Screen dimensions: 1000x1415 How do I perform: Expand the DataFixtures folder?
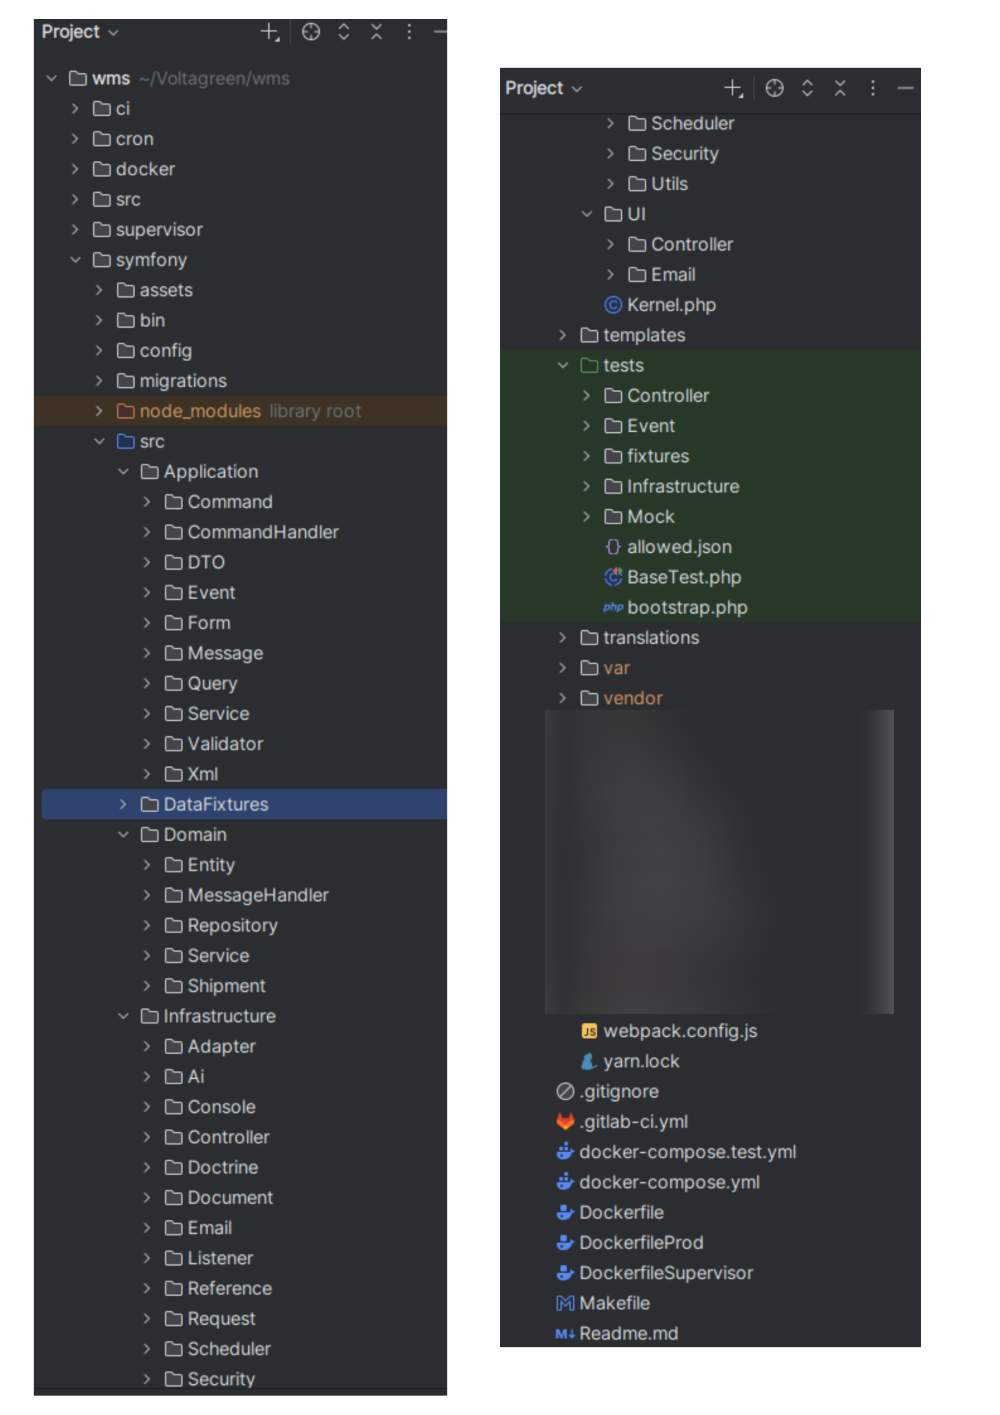(122, 804)
